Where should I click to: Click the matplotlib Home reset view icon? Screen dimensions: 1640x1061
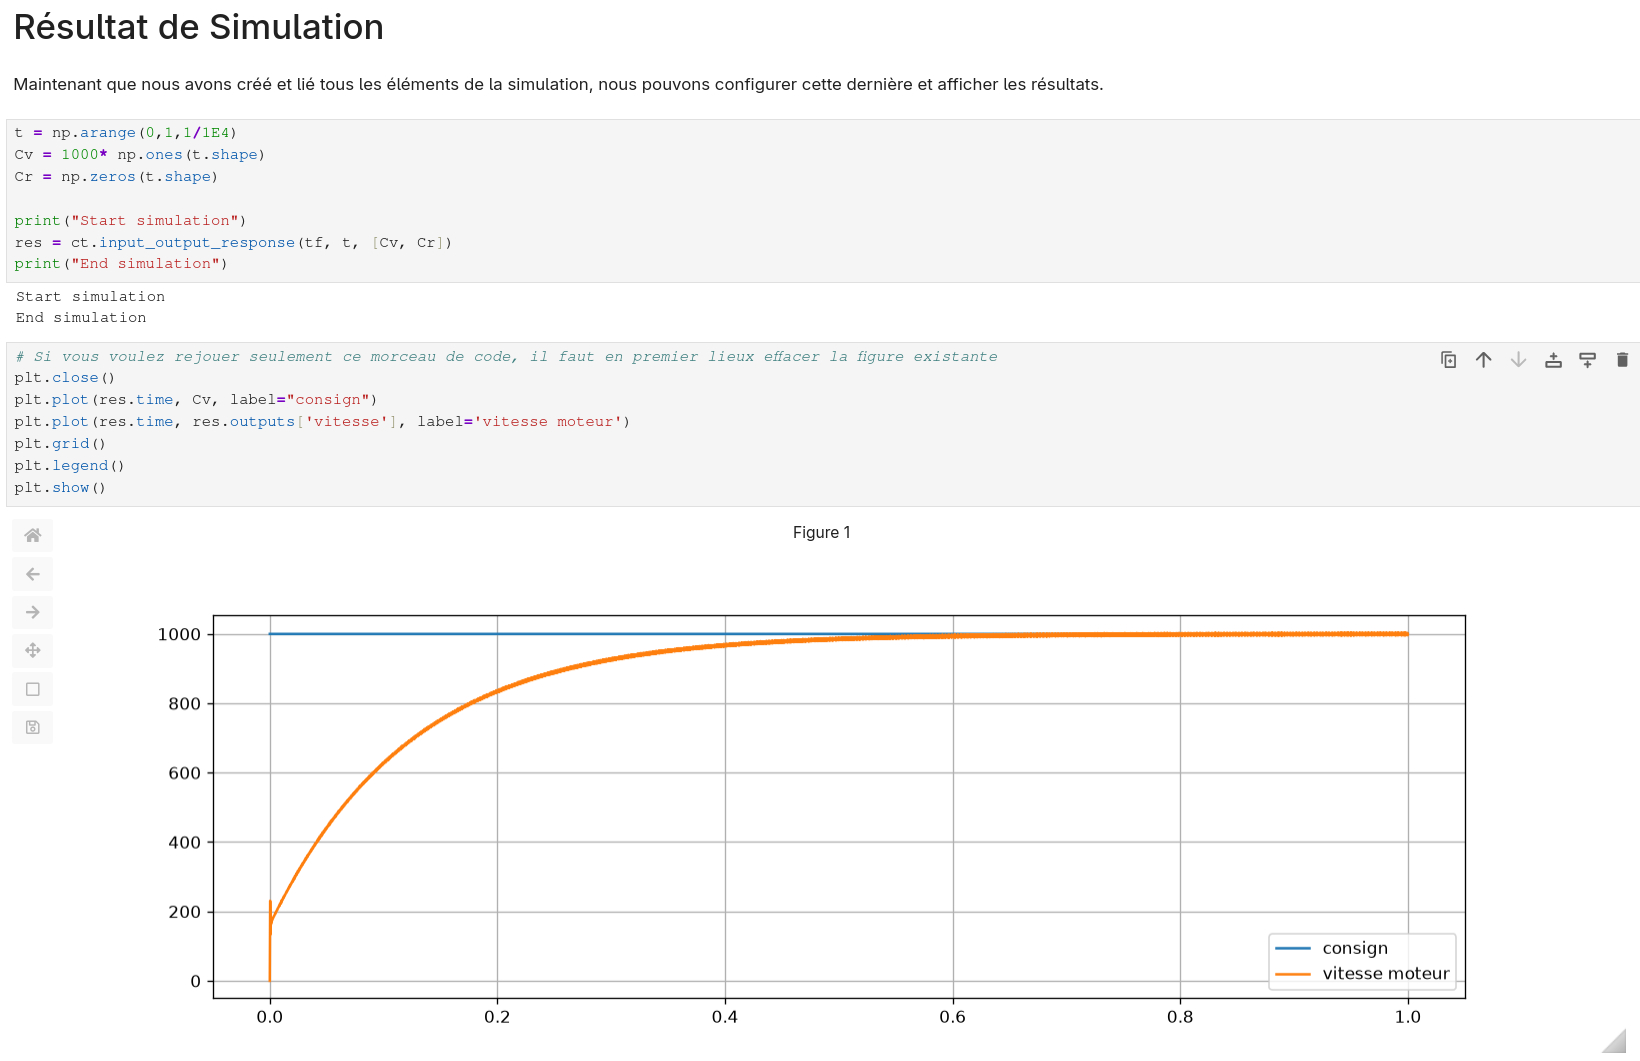pyautogui.click(x=33, y=535)
